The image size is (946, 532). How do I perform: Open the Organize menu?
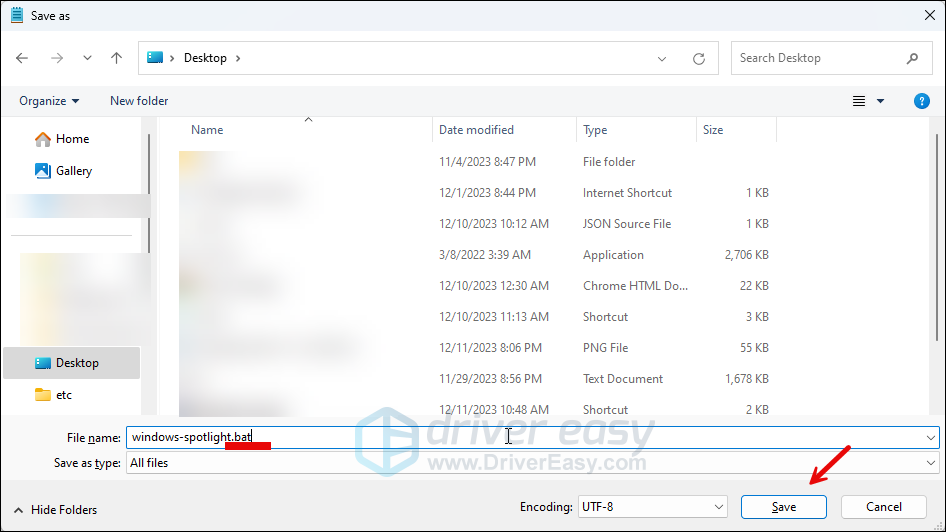pos(48,101)
